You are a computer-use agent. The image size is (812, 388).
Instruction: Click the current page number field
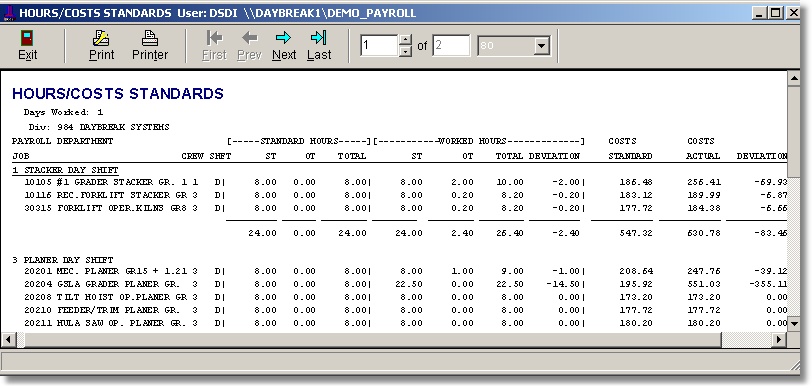(379, 46)
